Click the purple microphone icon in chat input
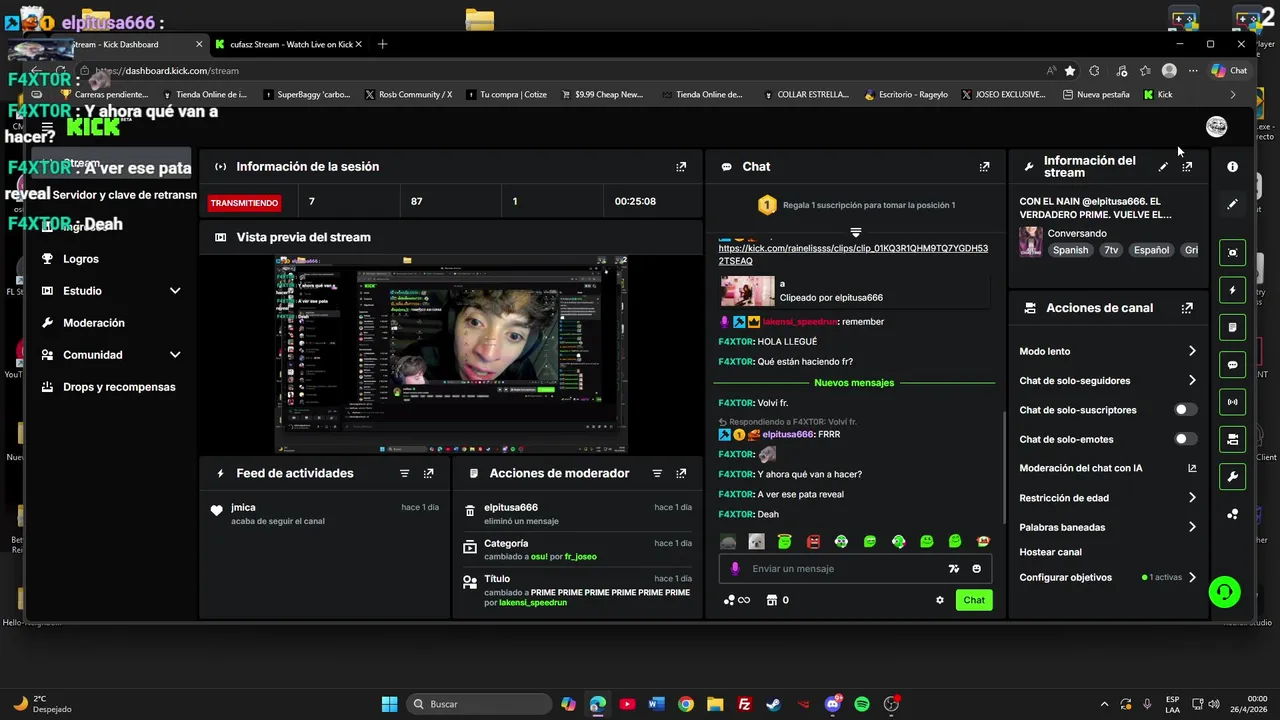1280x720 pixels. click(735, 569)
